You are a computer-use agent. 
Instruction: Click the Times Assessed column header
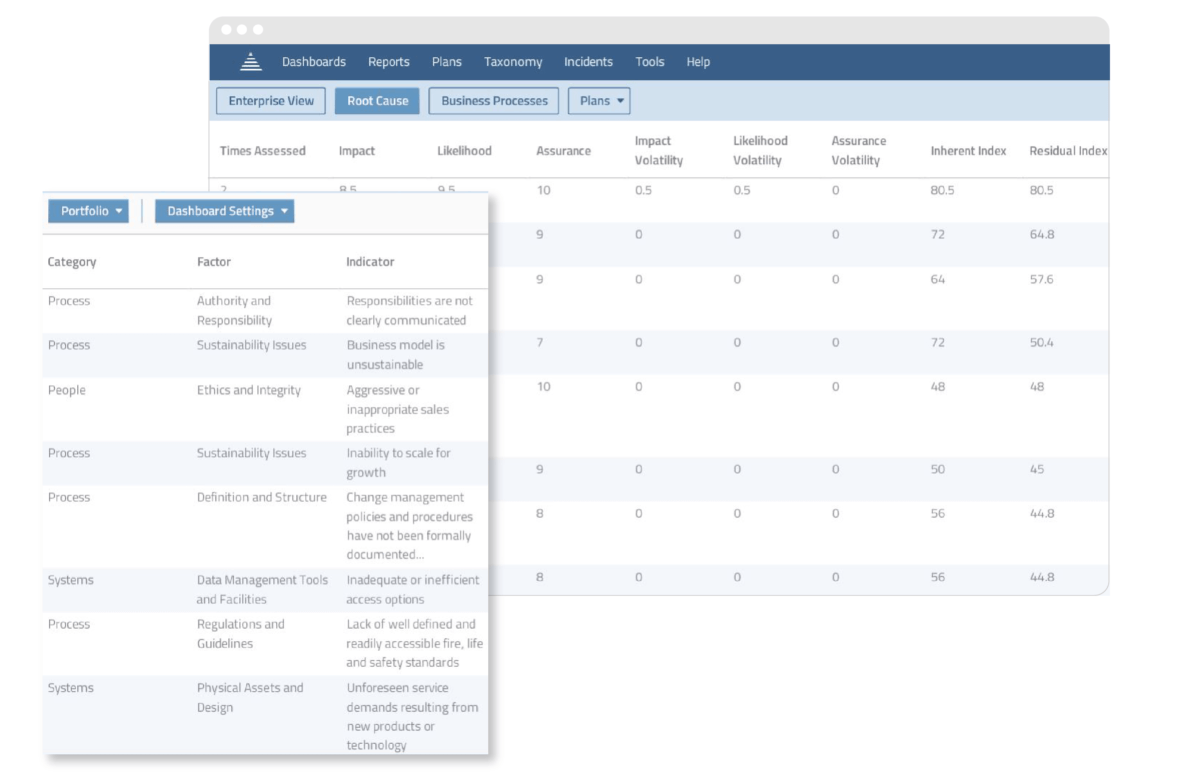[262, 150]
